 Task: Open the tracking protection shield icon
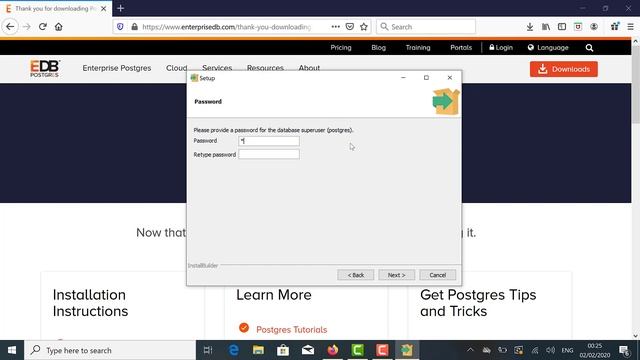coord(120,27)
